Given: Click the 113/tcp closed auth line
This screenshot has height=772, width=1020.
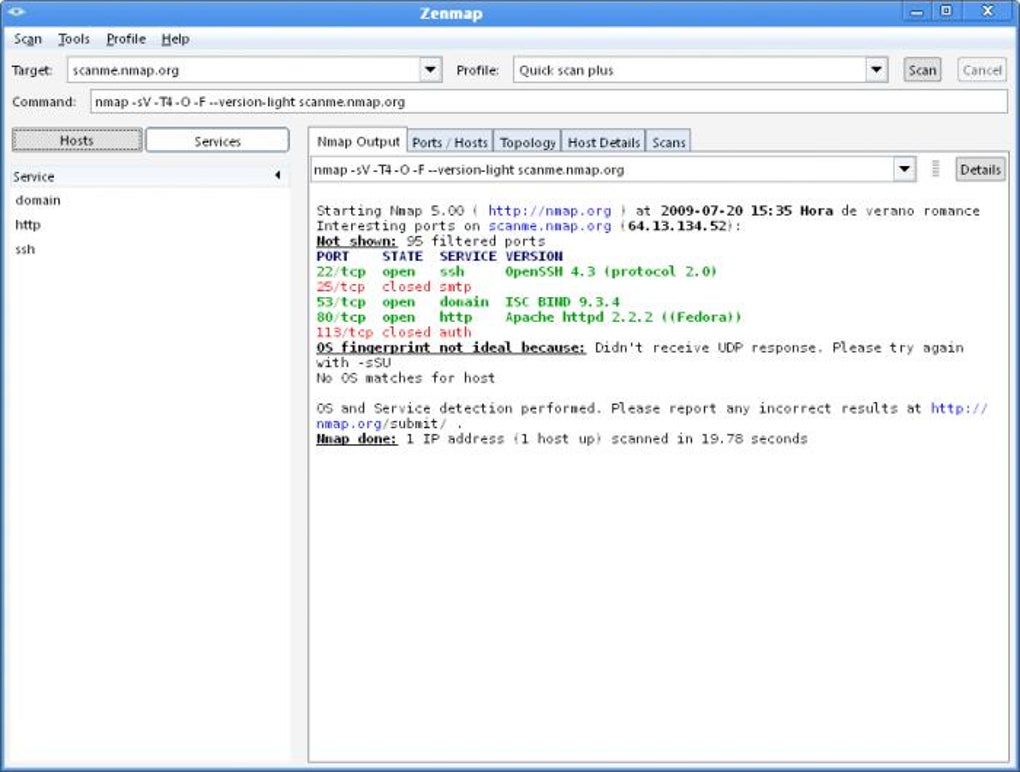Looking at the screenshot, I should tap(394, 332).
